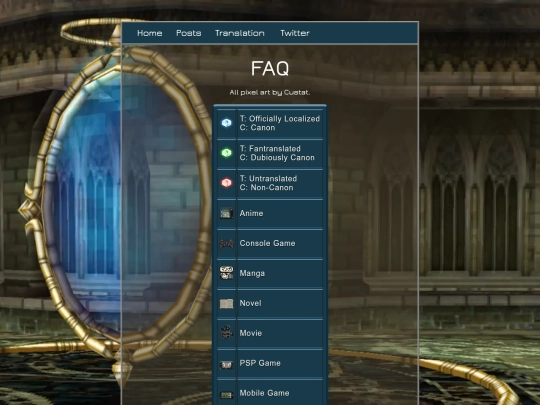Click the 'T: Fantranslated' text
540x405 pixels.
pyautogui.click(x=270, y=149)
